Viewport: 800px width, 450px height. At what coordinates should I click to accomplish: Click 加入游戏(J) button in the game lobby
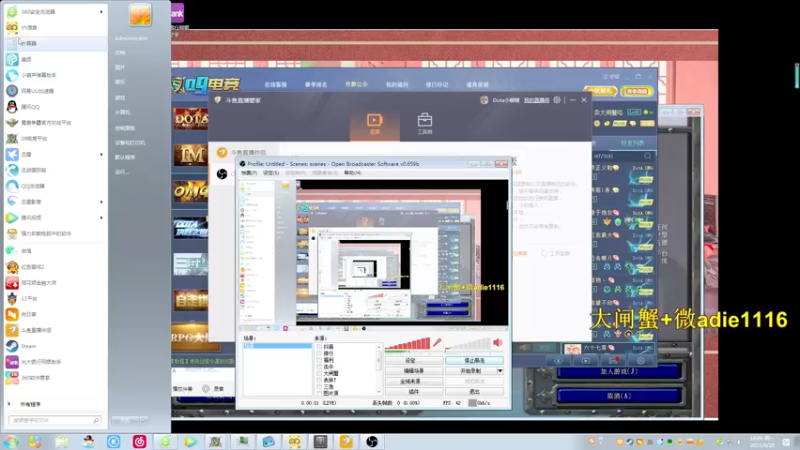point(619,371)
